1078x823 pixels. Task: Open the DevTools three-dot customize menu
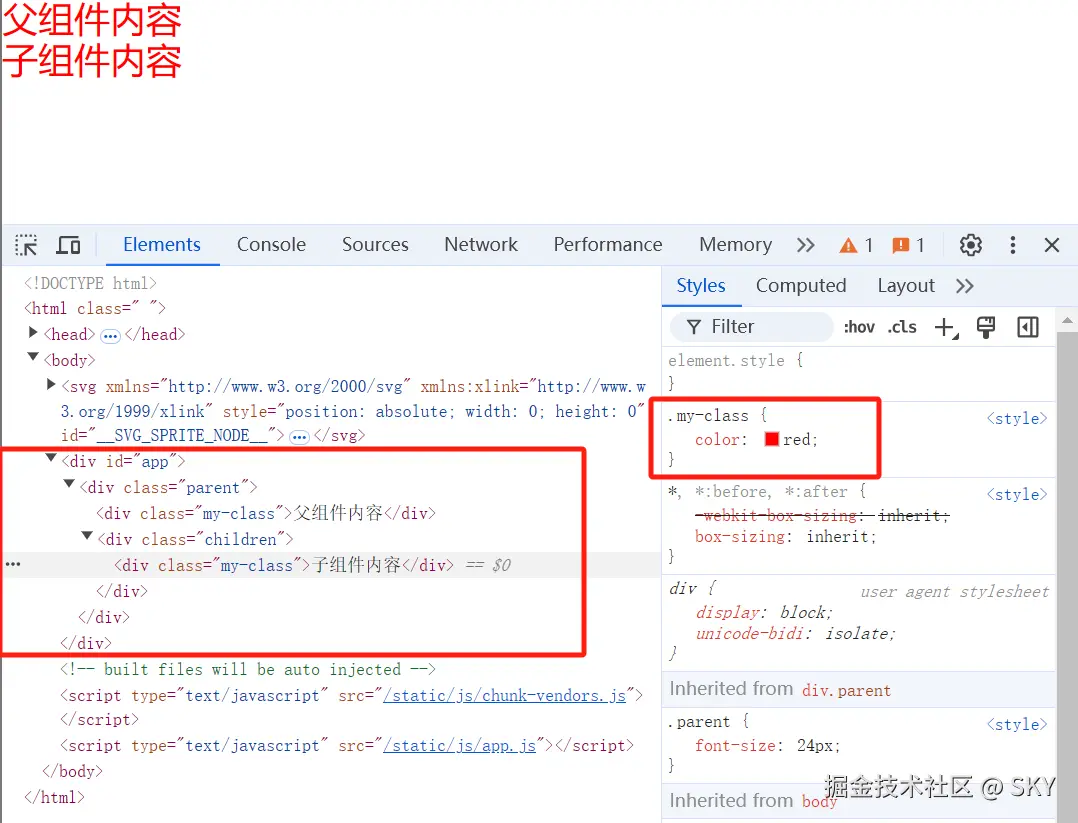[x=1013, y=245]
